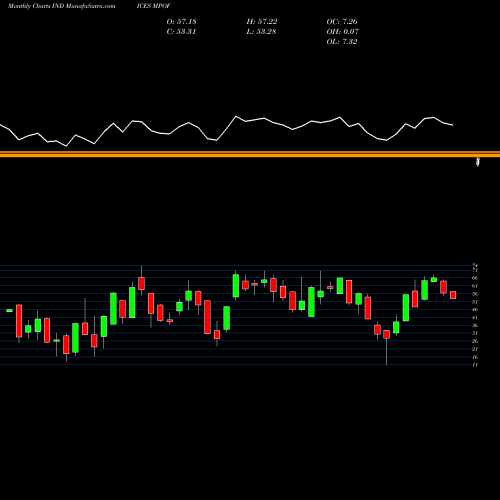
Task: Click the price axis label 11
Action: [x=475, y=365]
